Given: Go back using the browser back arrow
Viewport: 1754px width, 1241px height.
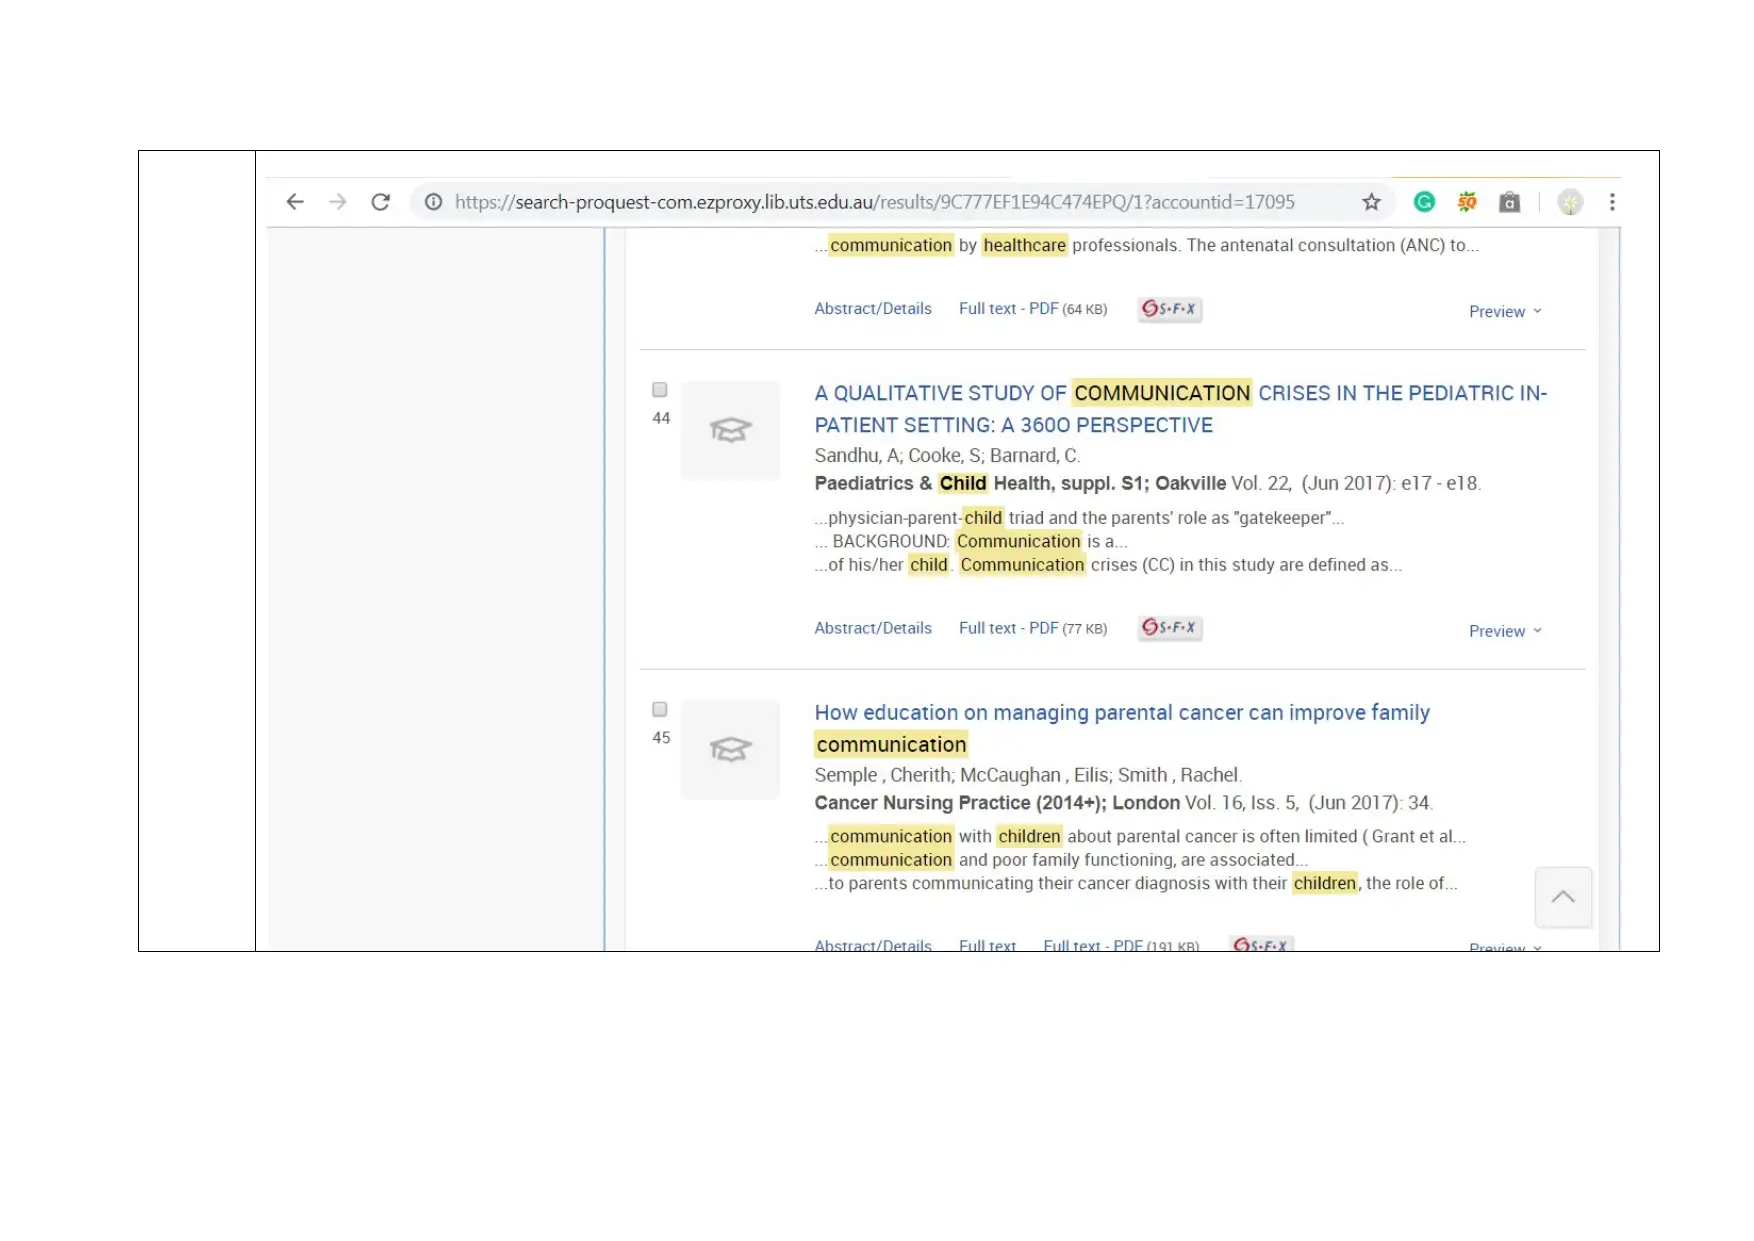Looking at the screenshot, I should pos(295,202).
